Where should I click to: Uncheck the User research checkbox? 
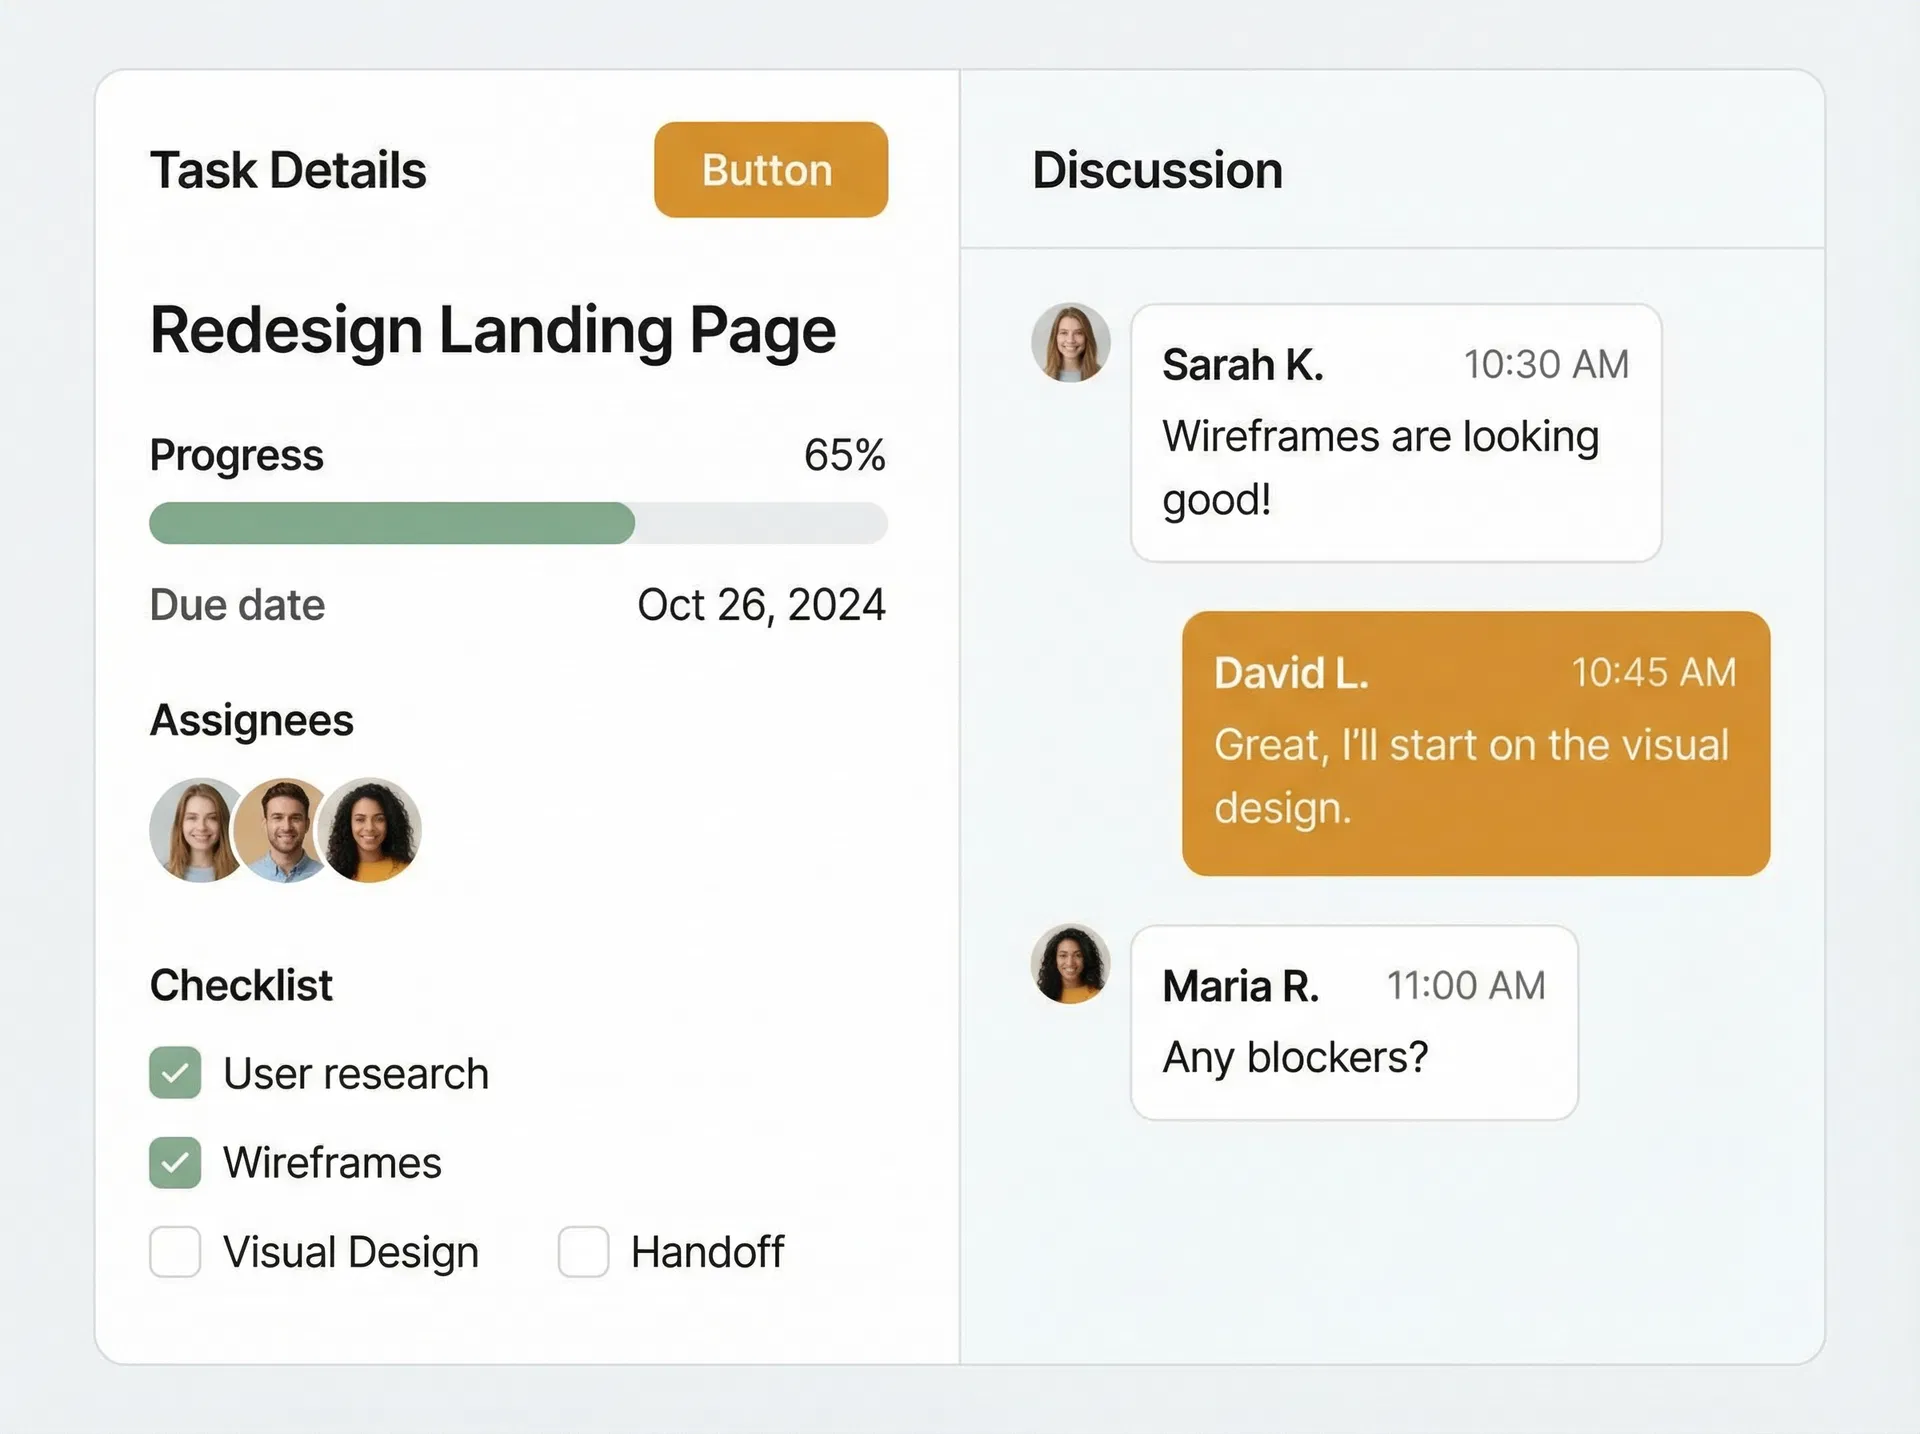(174, 1073)
